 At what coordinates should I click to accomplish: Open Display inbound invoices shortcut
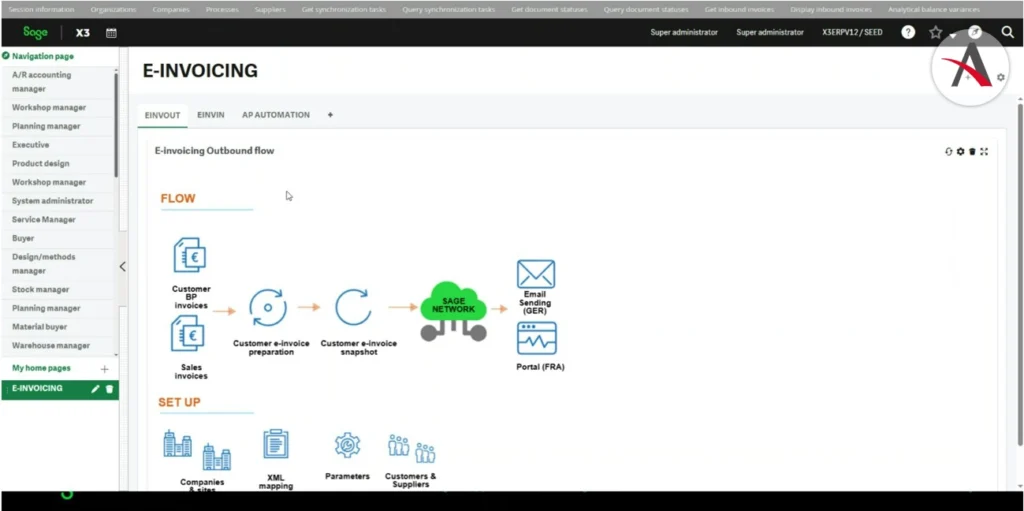(x=831, y=10)
